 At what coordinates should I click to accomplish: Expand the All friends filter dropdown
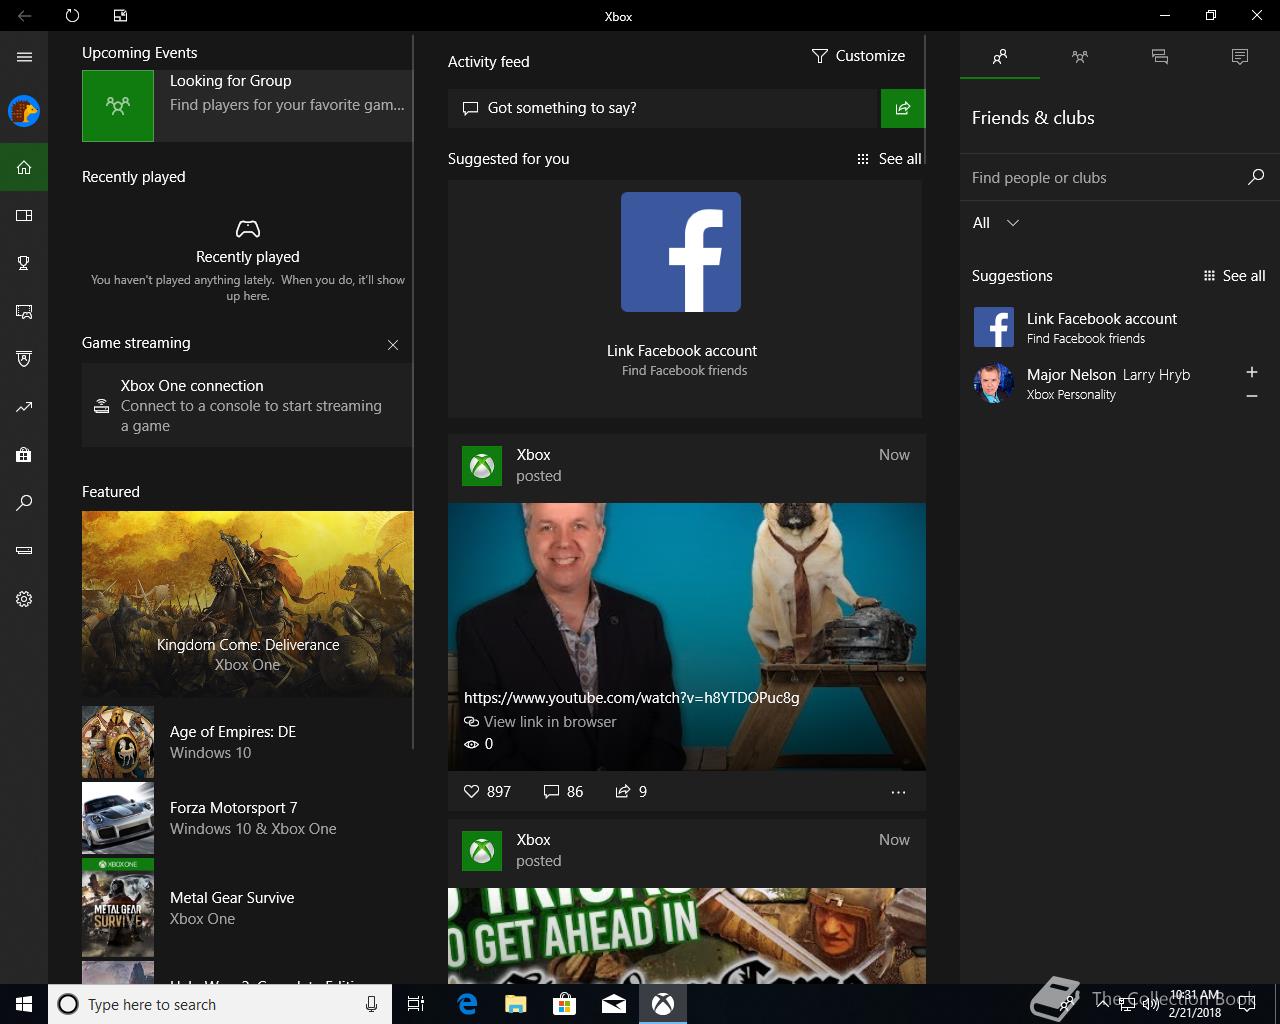[996, 223]
